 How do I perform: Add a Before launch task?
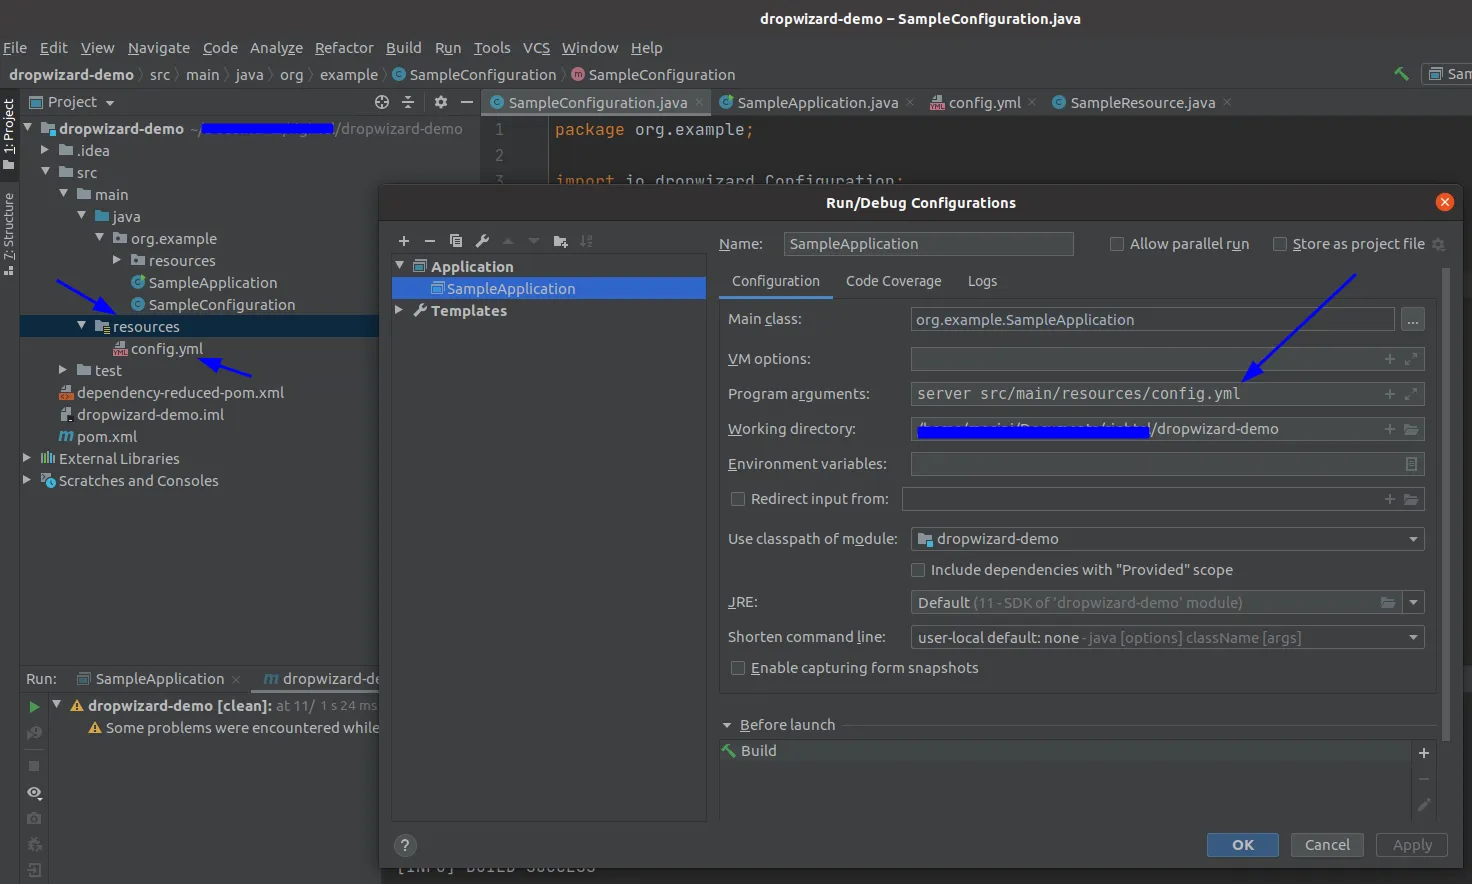(x=1424, y=753)
